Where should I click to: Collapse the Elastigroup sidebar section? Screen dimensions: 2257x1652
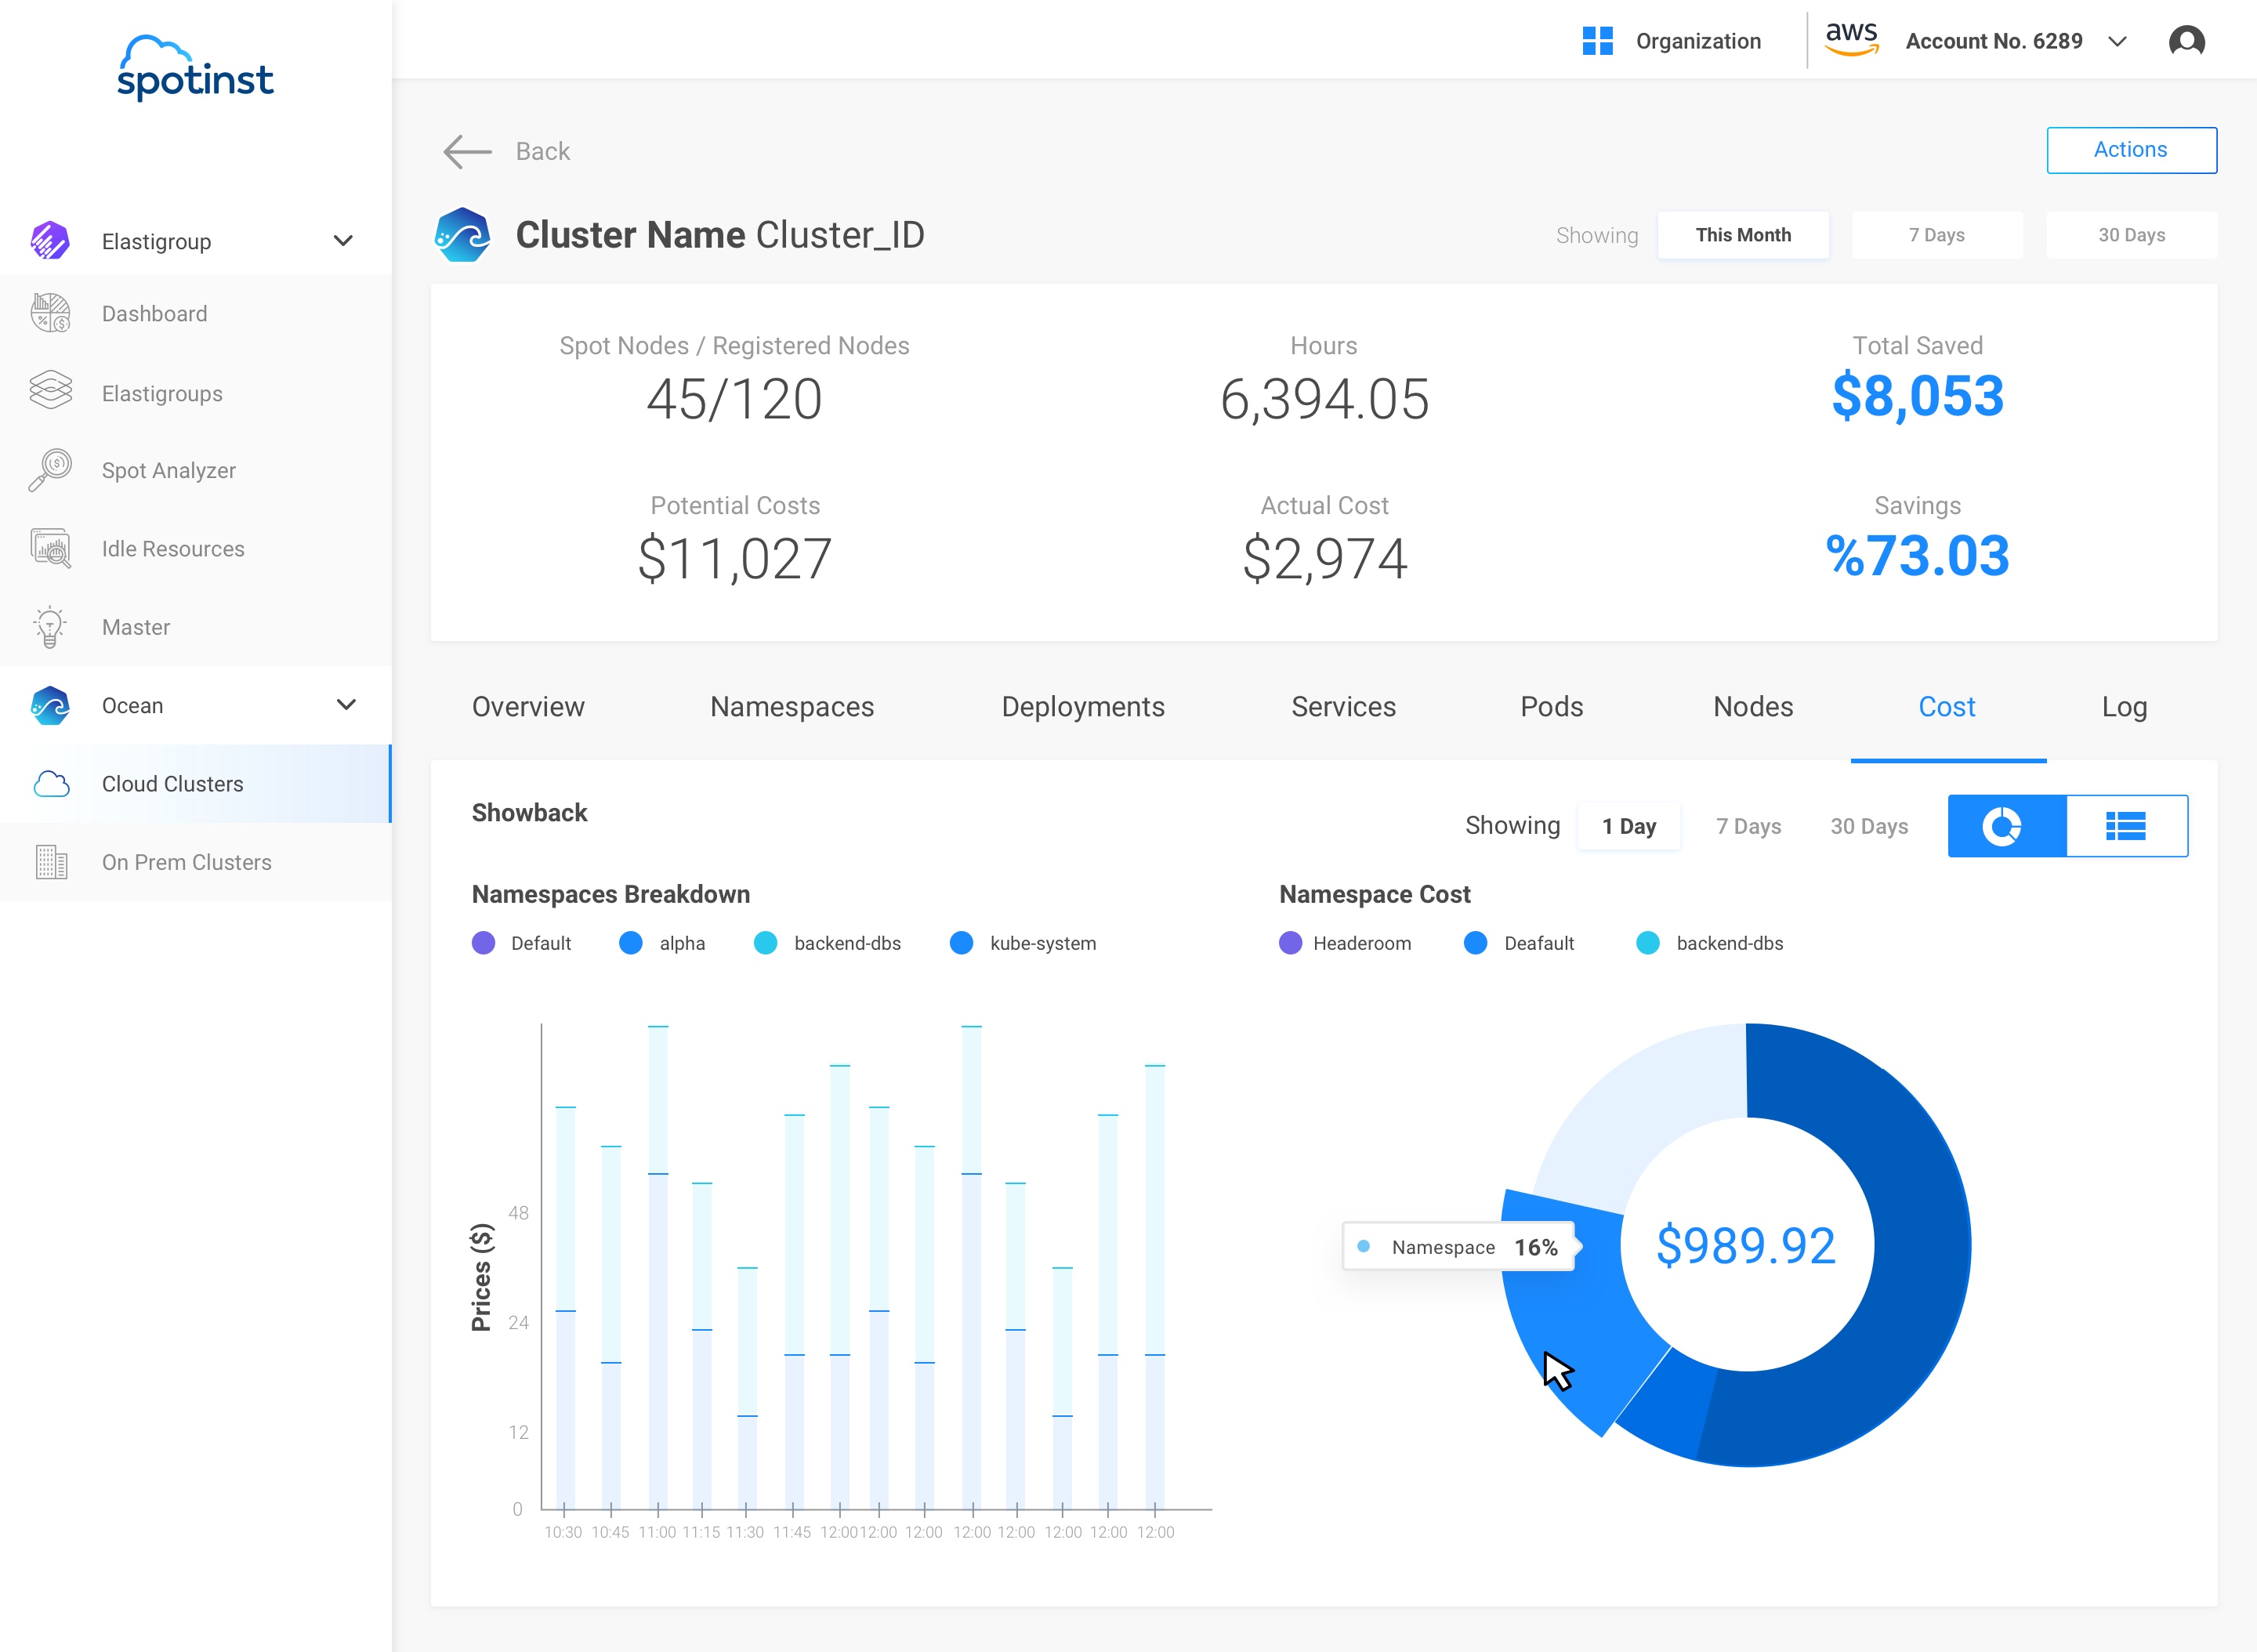[x=343, y=241]
